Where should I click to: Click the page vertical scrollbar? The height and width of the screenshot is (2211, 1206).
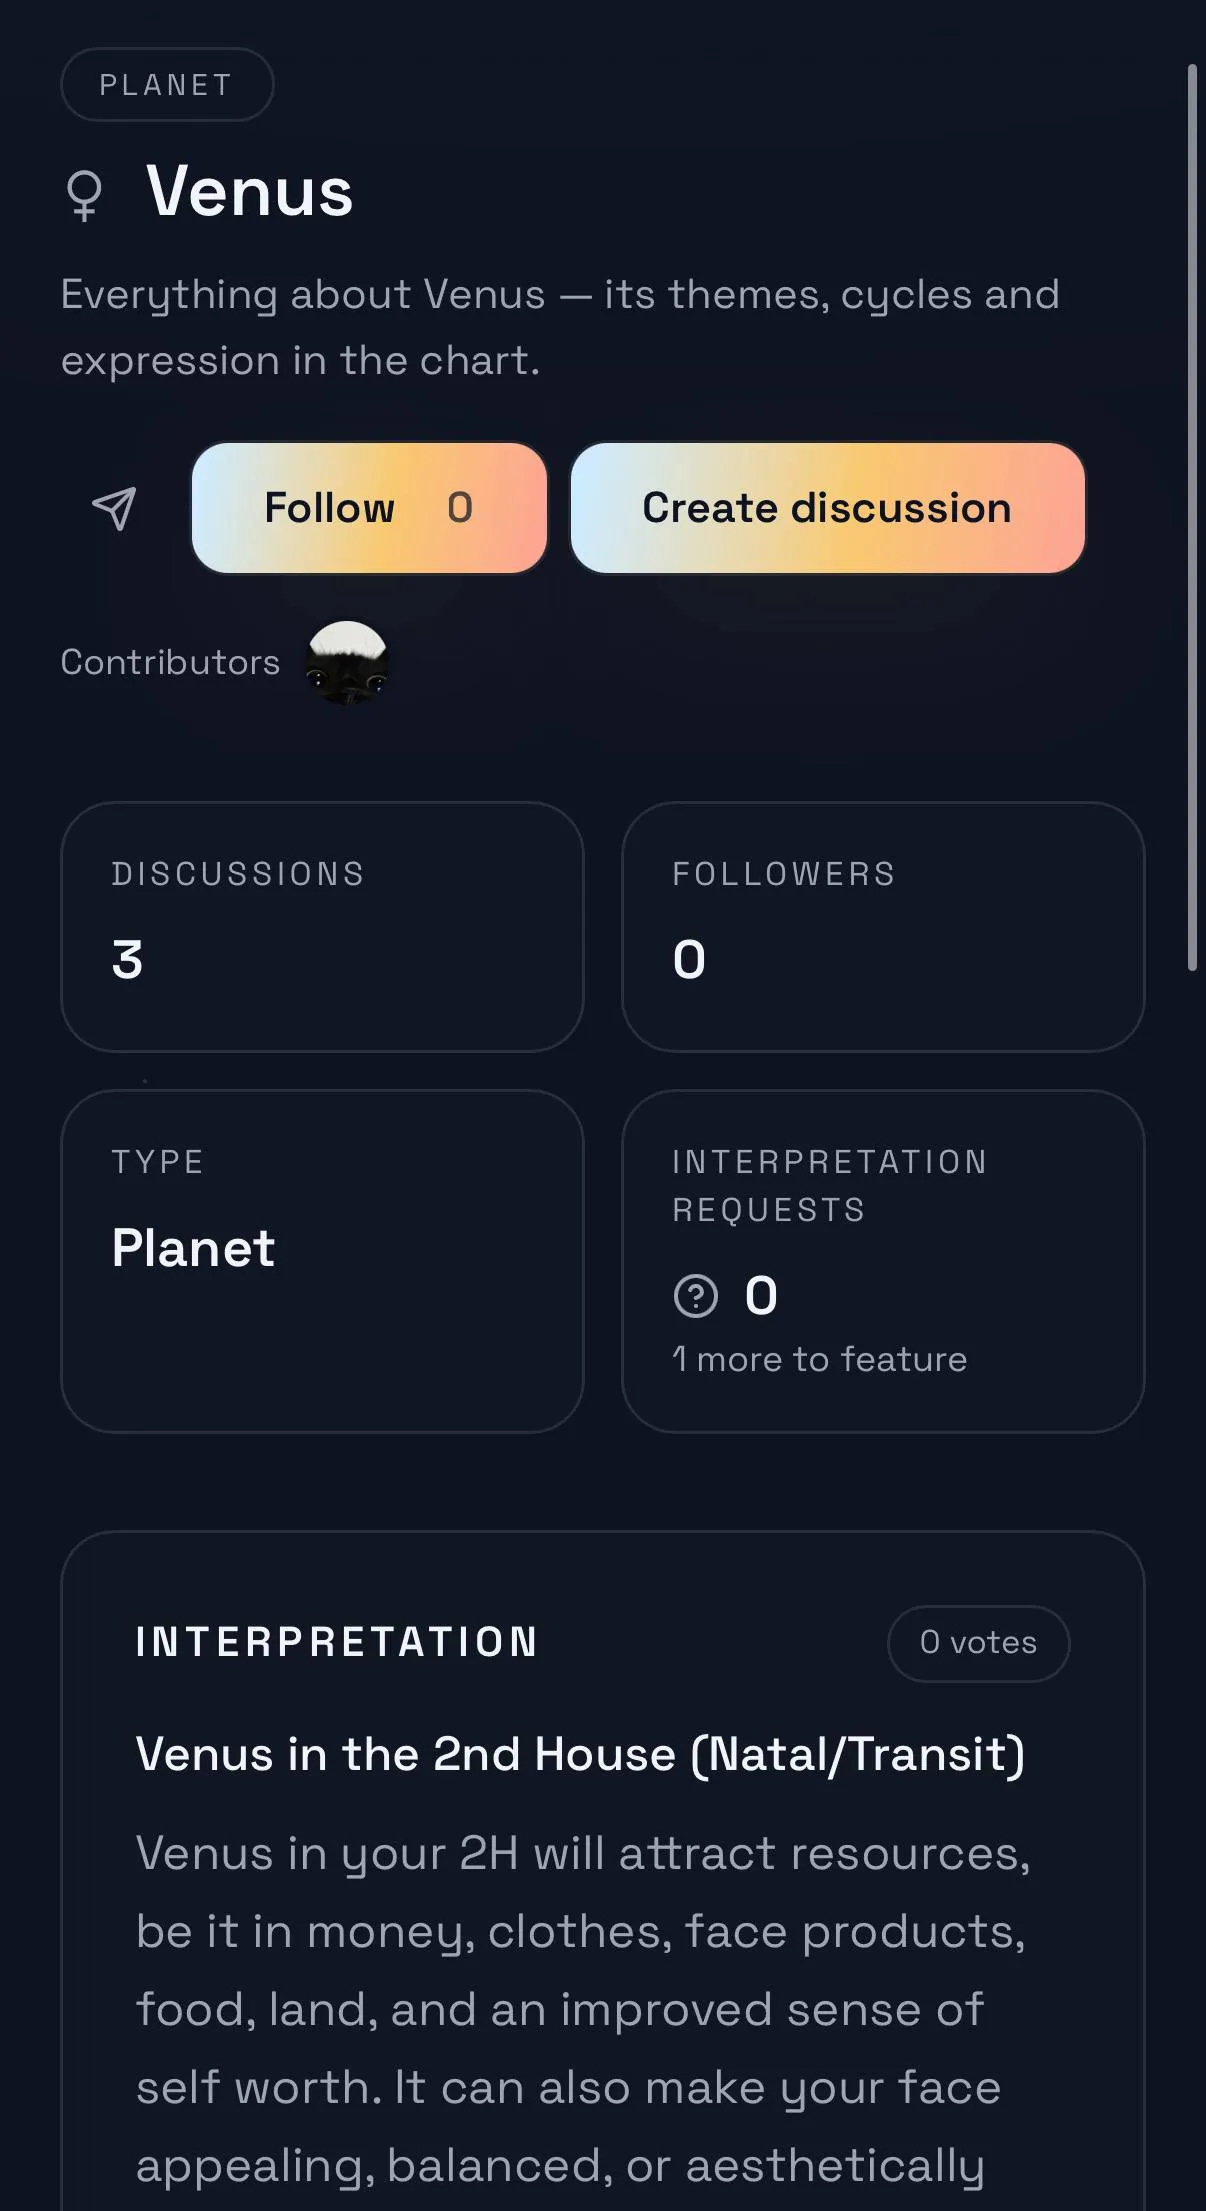pos(1192,517)
